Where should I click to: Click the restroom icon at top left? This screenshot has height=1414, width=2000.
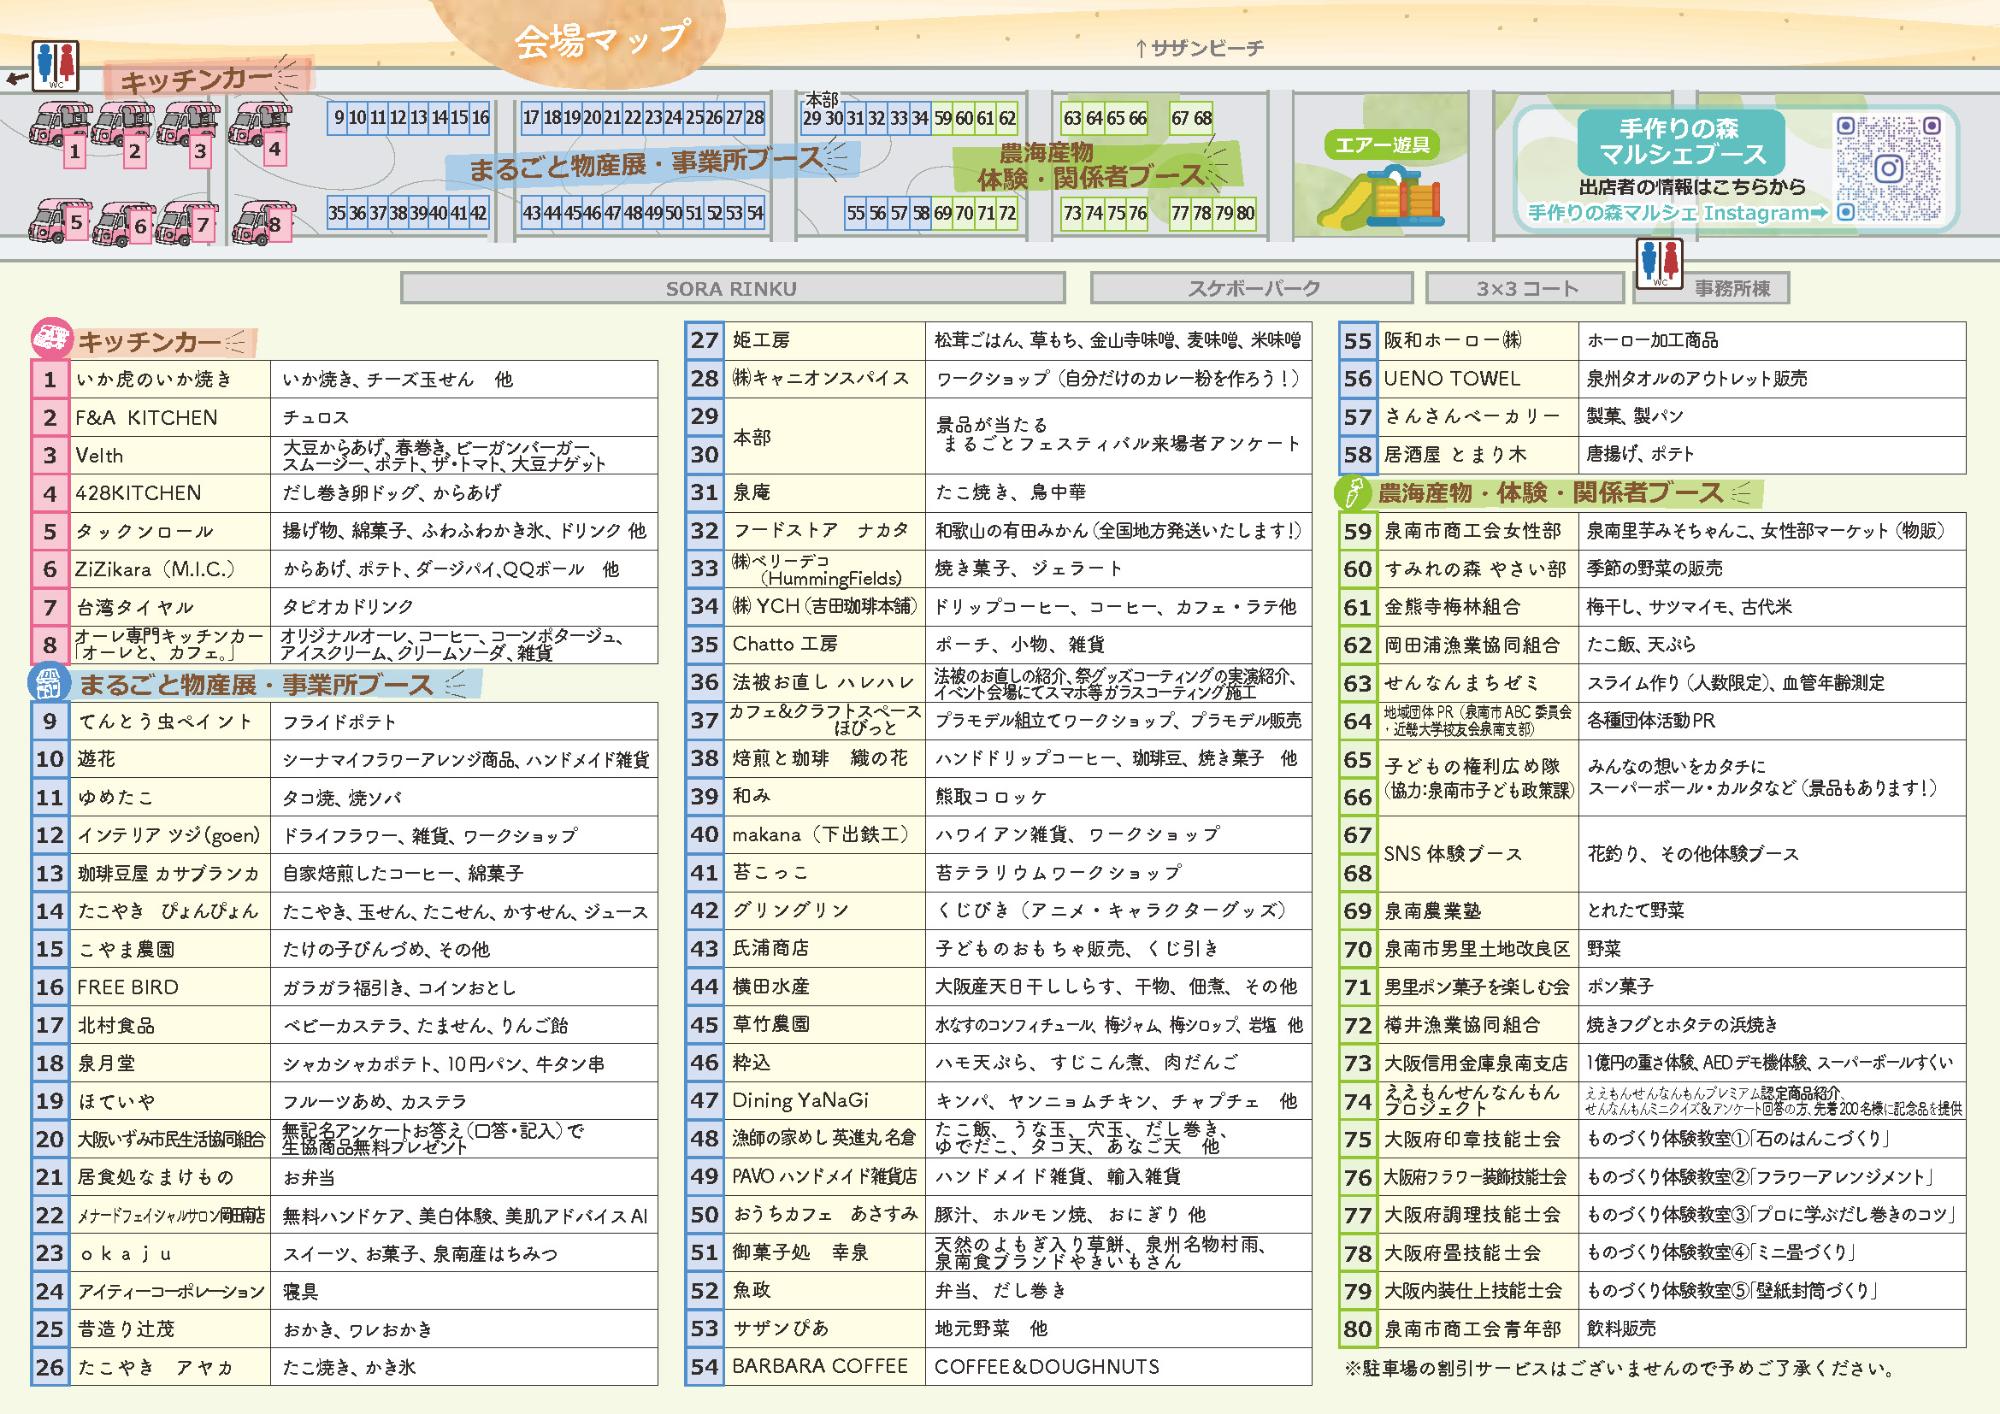tap(55, 66)
